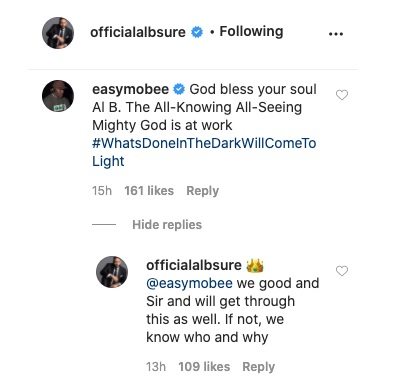Open the officialalbsure avatar beside the reply
The width and height of the screenshot is (420, 385).
point(112,272)
